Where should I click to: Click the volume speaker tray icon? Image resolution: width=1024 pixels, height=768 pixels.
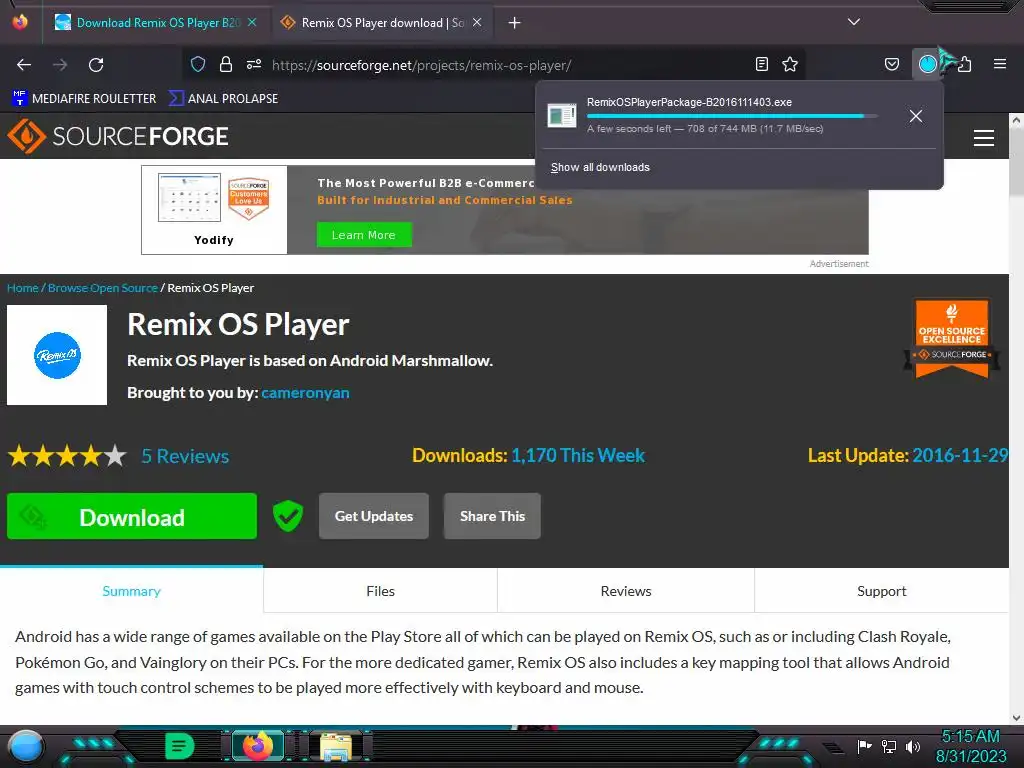[x=913, y=746]
